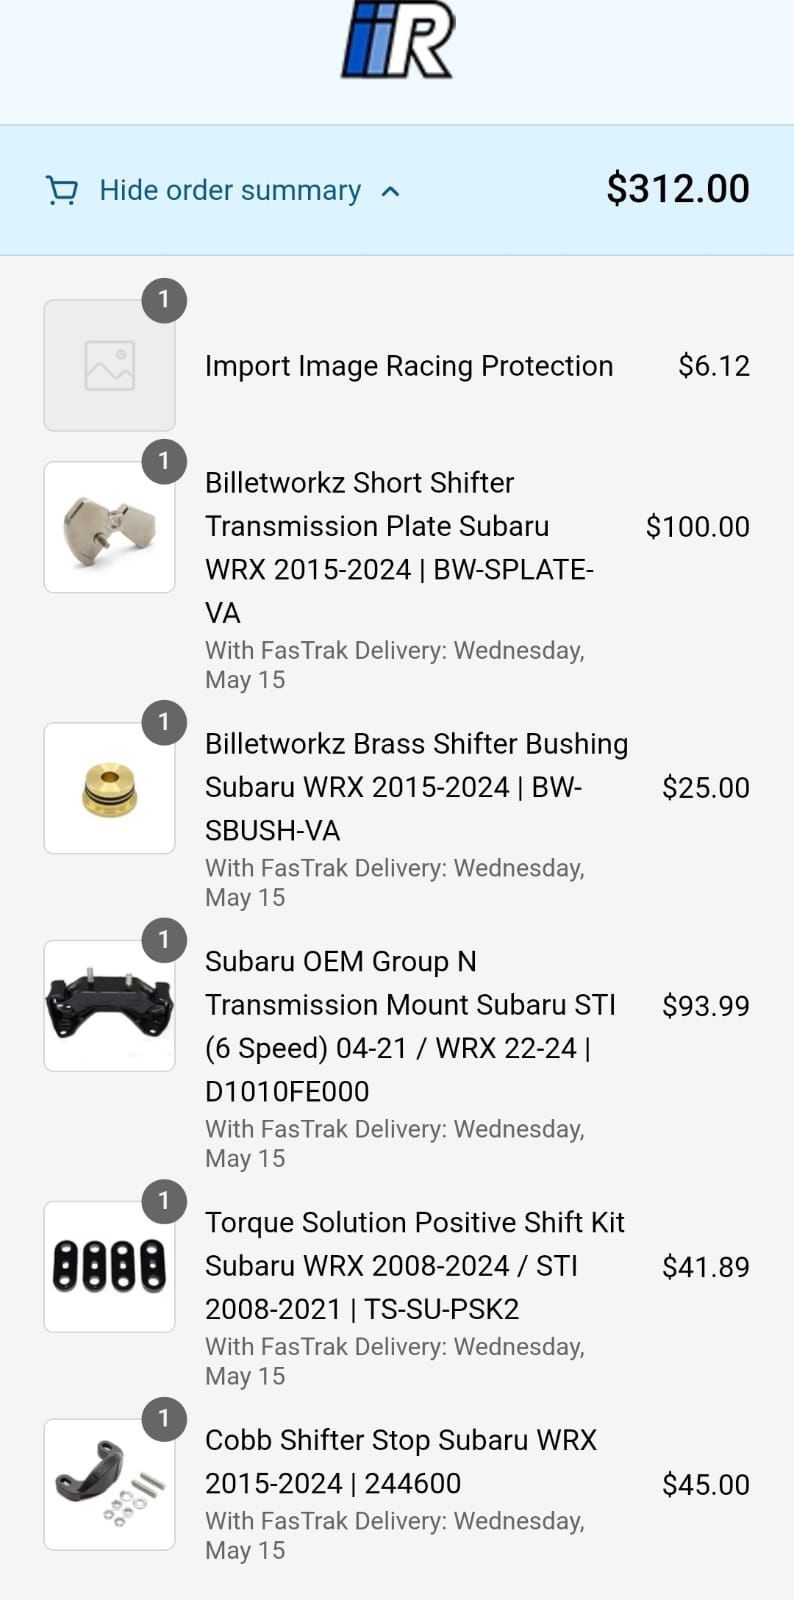This screenshot has height=1600, width=794.
Task: Select Torque Solution Positive Shift Kit title
Action: coord(414,1266)
